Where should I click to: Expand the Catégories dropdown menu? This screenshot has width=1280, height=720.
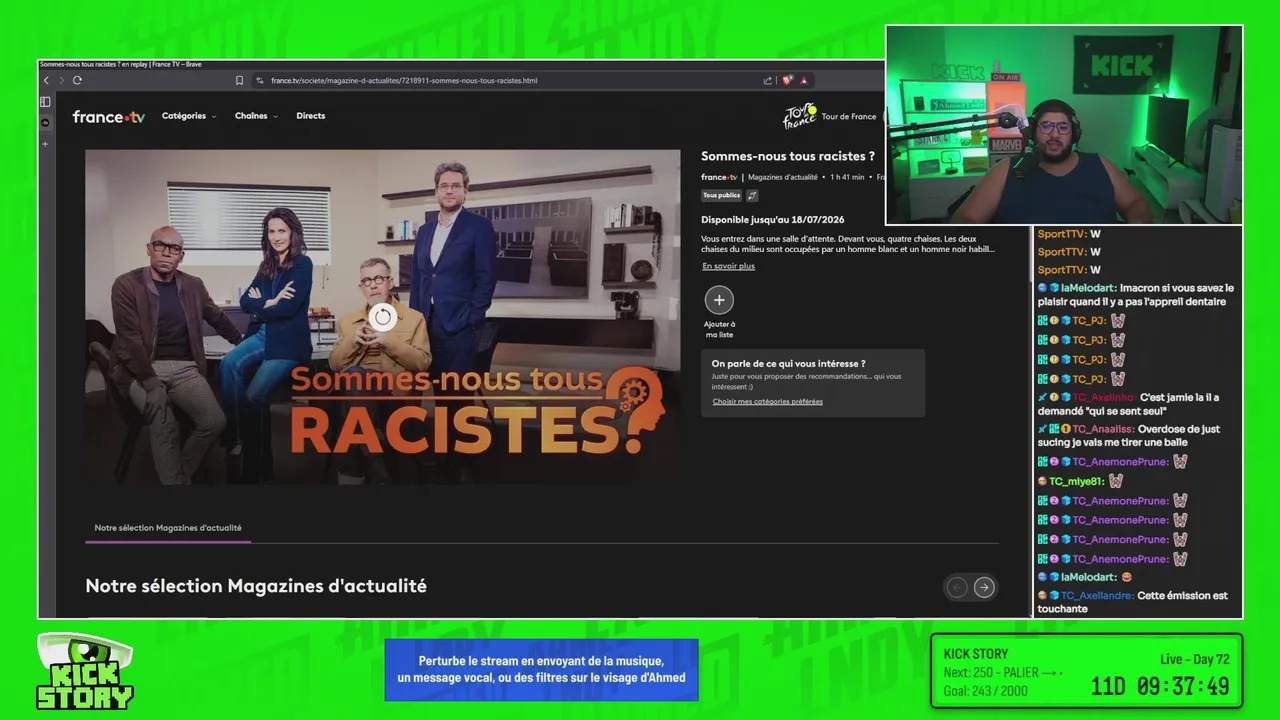point(189,116)
